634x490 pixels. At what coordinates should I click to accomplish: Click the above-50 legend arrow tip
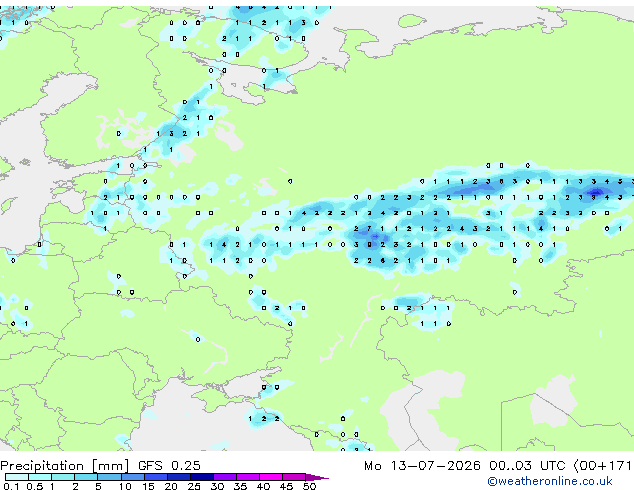(x=317, y=478)
